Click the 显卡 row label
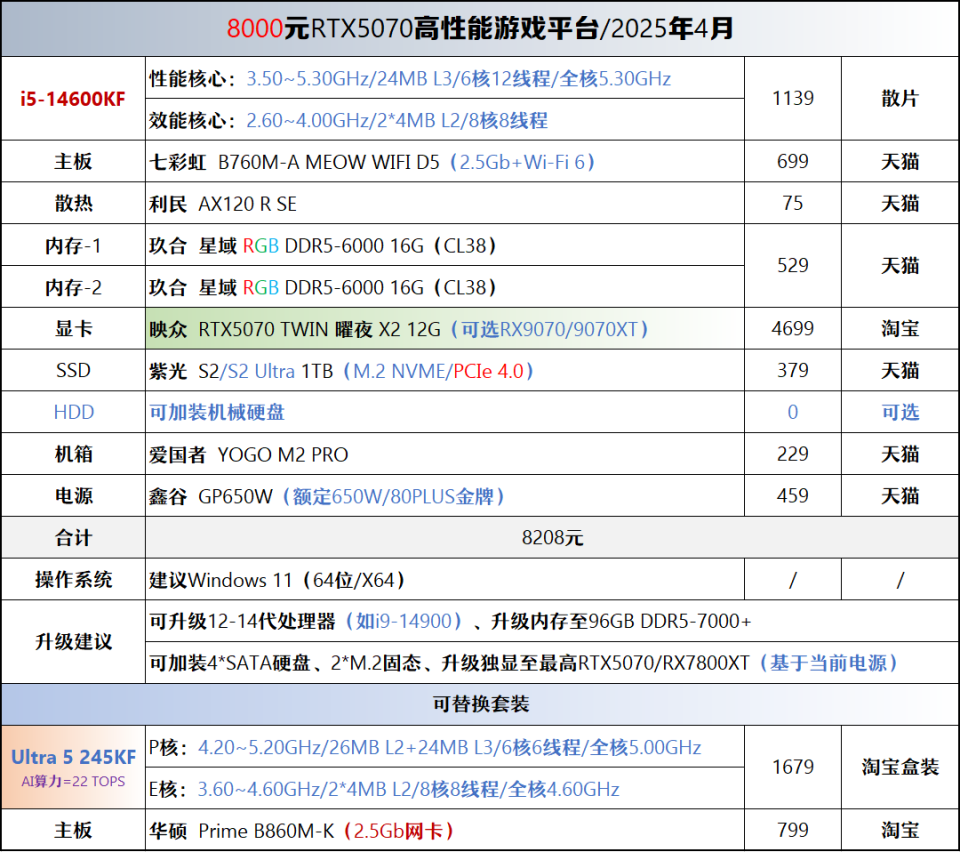Image resolution: width=960 pixels, height=852 pixels. [x=73, y=329]
